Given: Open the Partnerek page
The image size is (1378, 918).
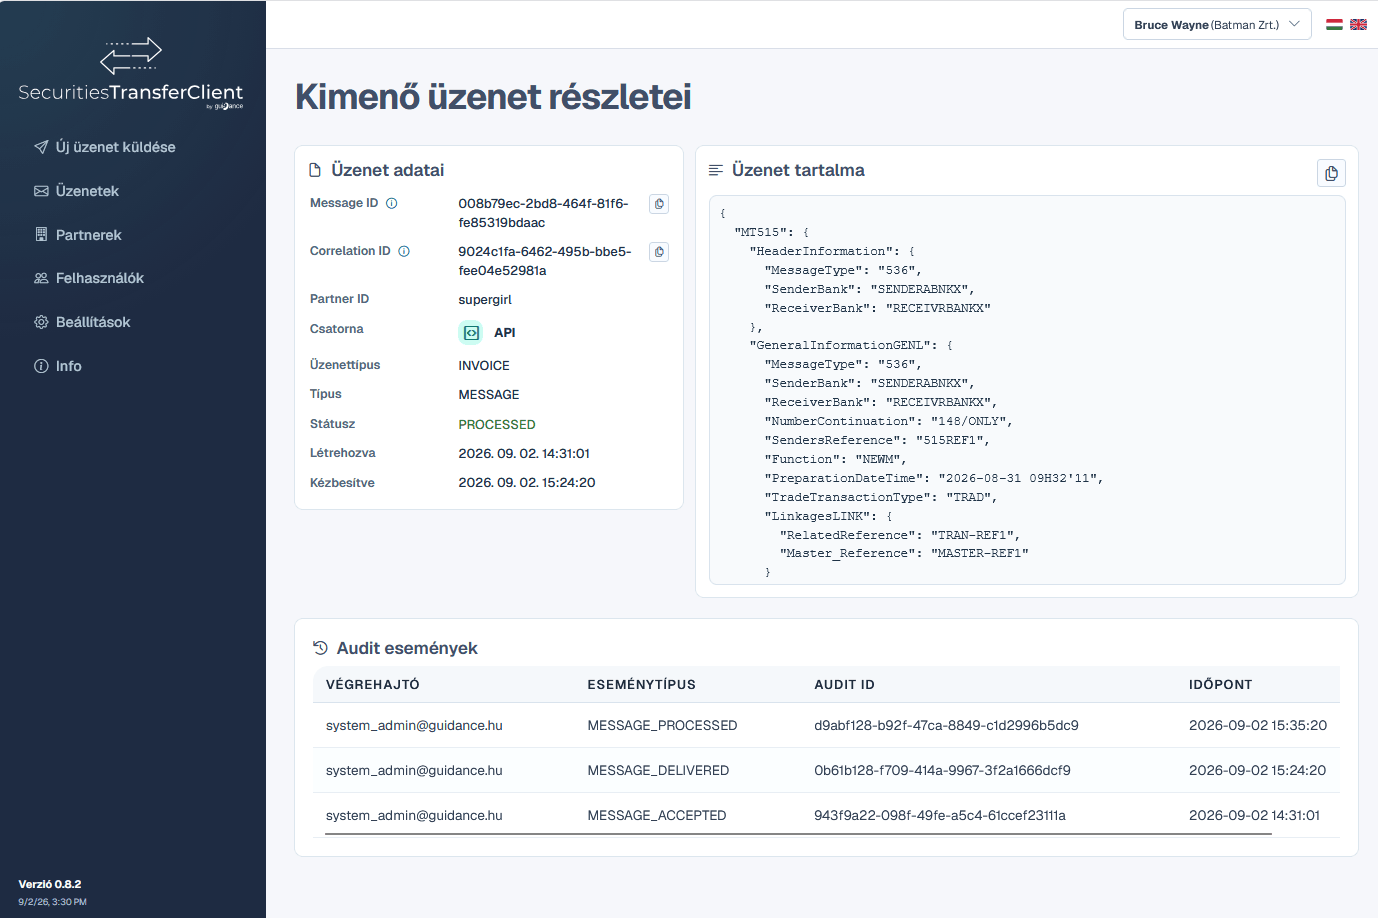Looking at the screenshot, I should [78, 235].
